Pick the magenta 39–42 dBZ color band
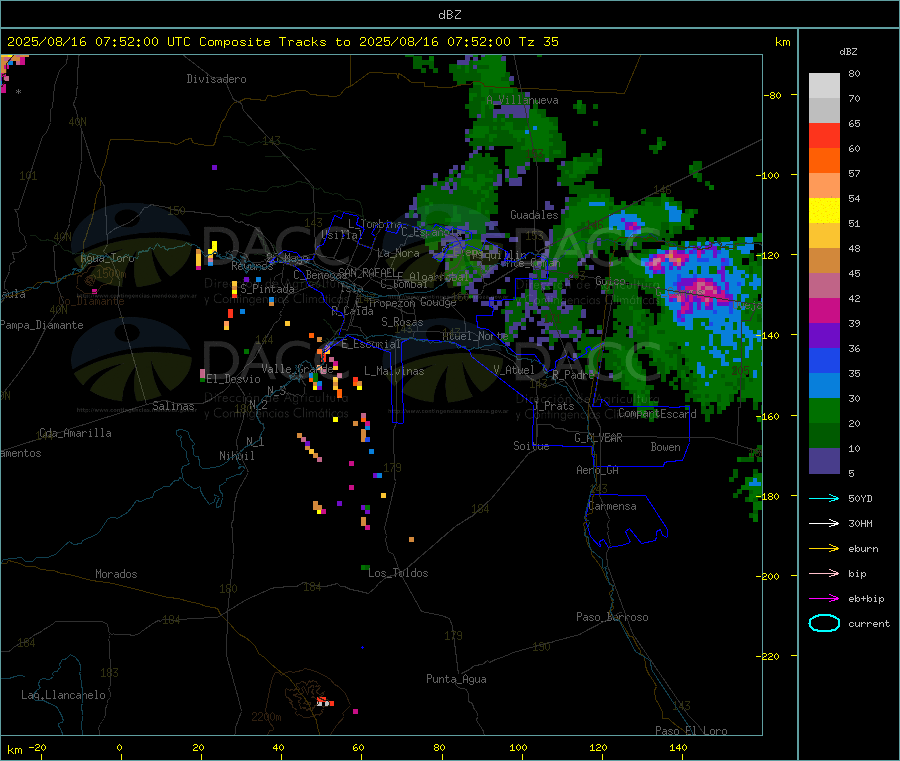 click(824, 310)
